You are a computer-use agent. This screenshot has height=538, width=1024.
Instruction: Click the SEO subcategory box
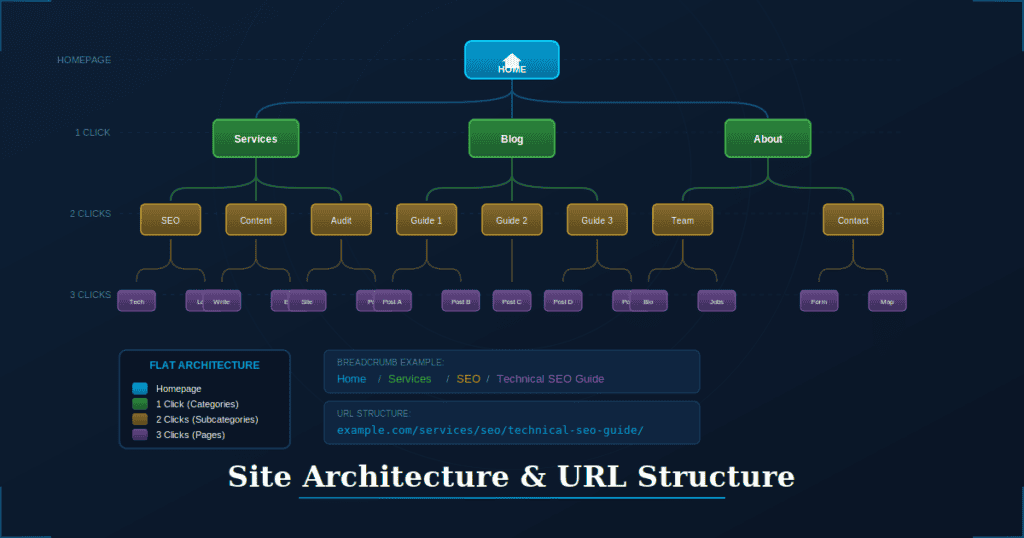(x=170, y=220)
